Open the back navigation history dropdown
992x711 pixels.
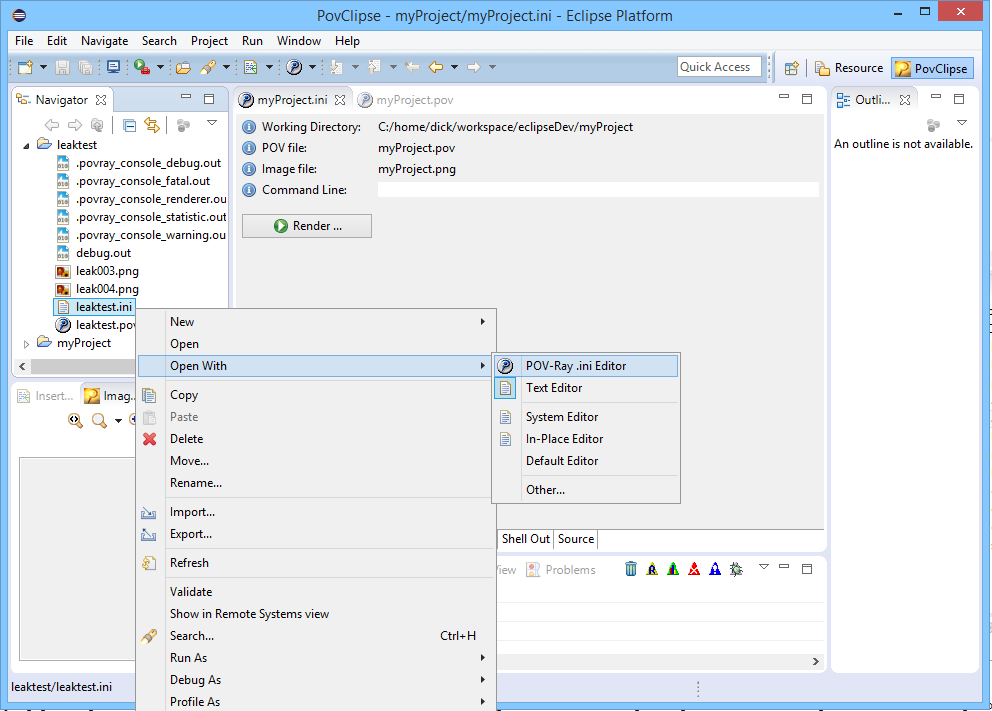[x=454, y=67]
